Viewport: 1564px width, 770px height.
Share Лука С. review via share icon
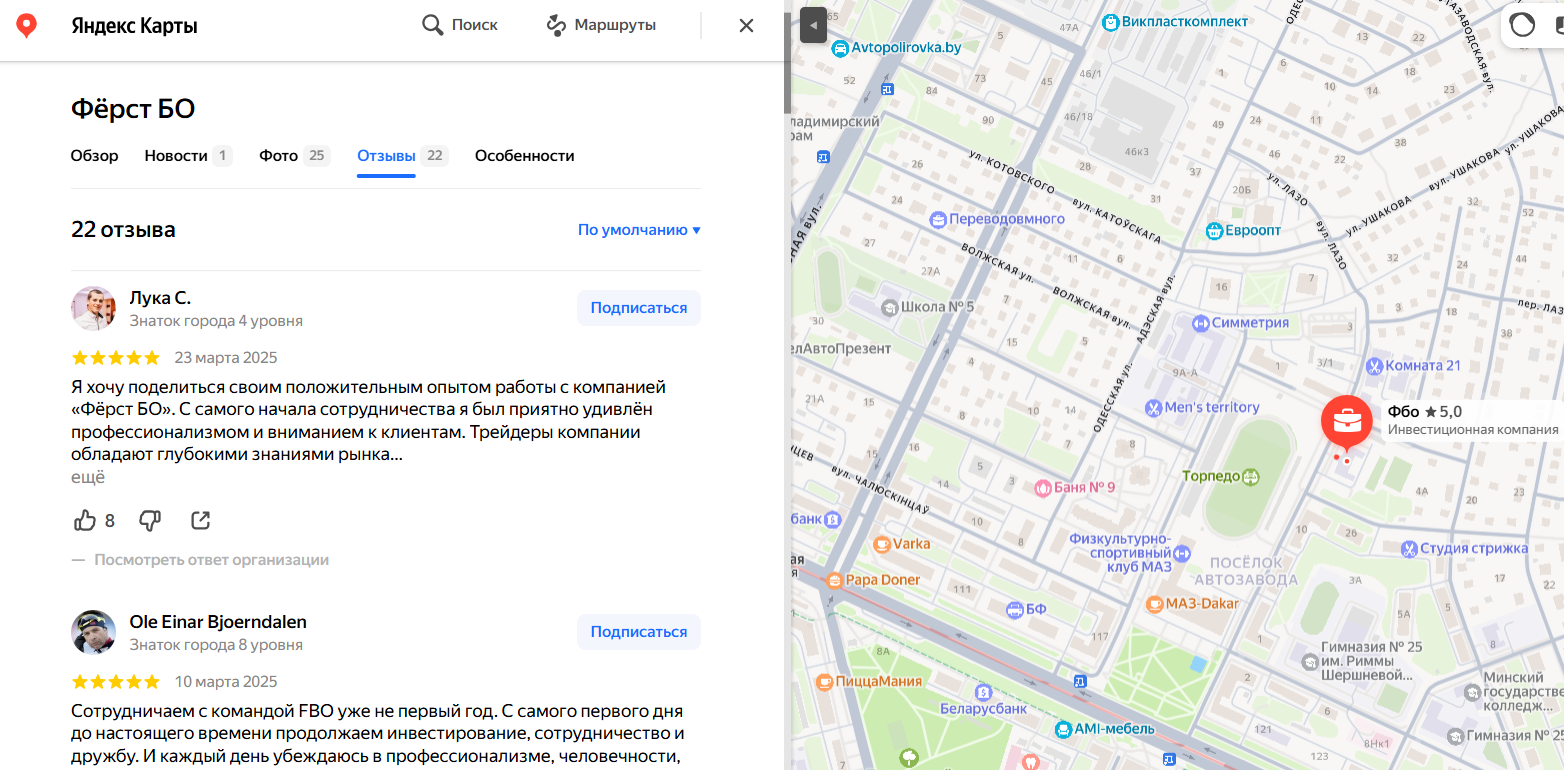(x=200, y=520)
